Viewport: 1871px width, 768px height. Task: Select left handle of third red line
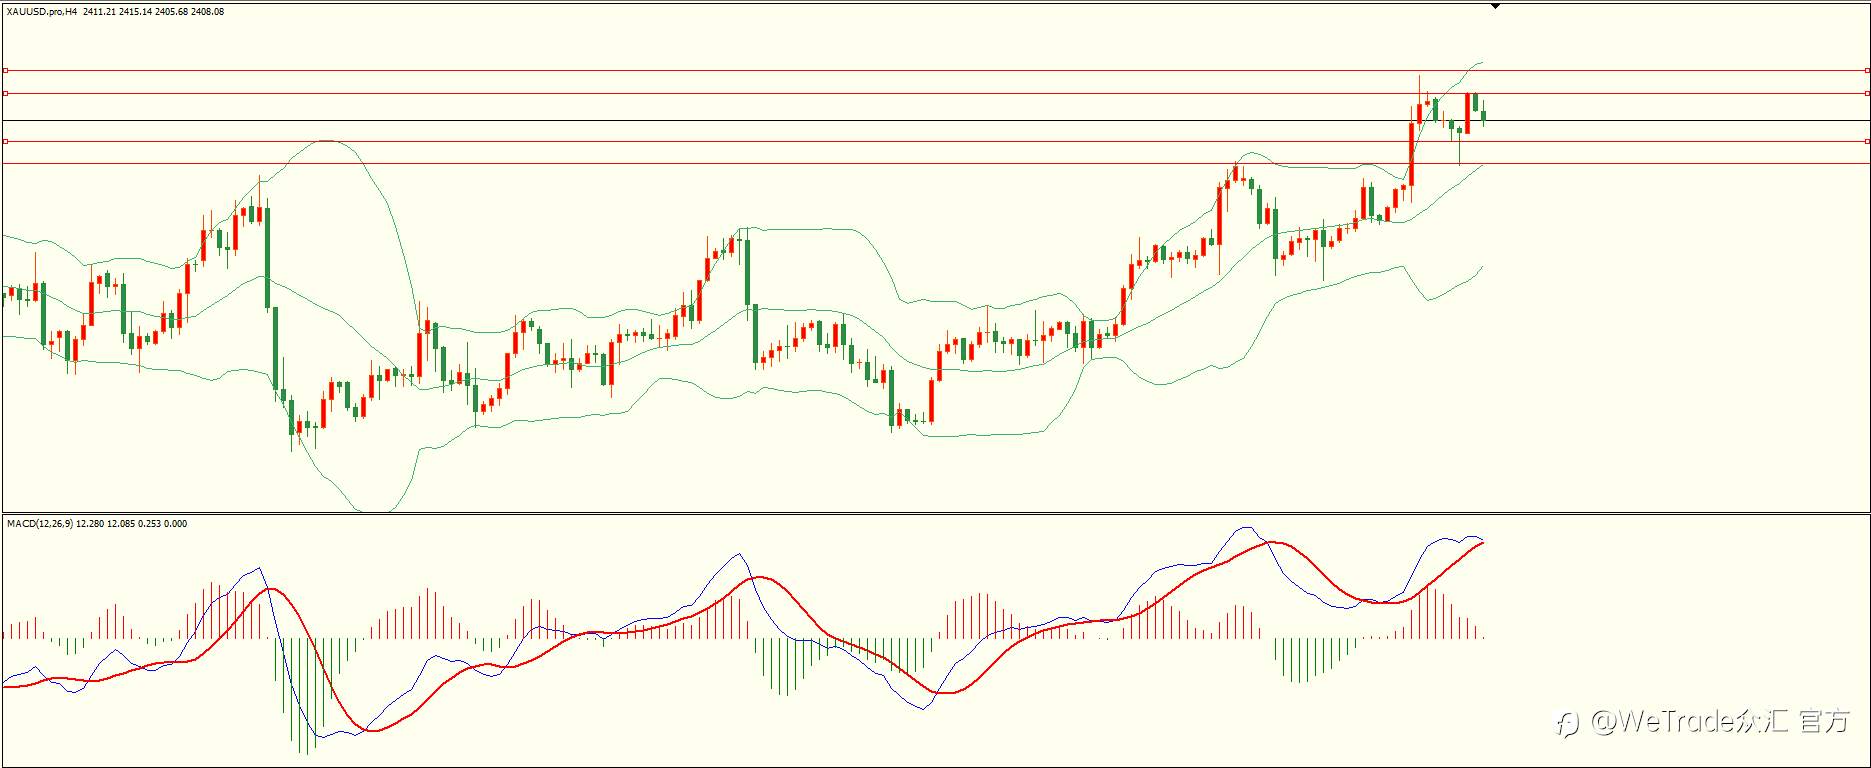pyautogui.click(x=5, y=141)
